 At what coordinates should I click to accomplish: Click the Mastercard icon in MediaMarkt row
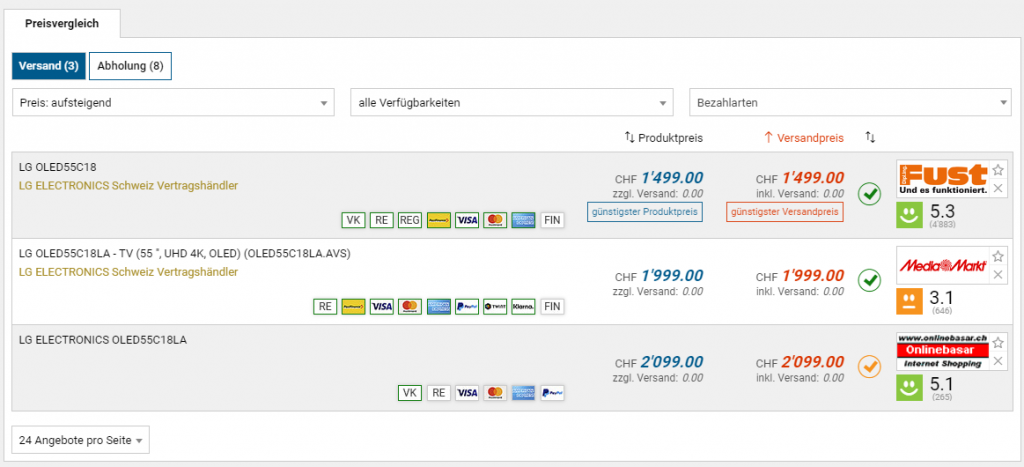(x=410, y=306)
